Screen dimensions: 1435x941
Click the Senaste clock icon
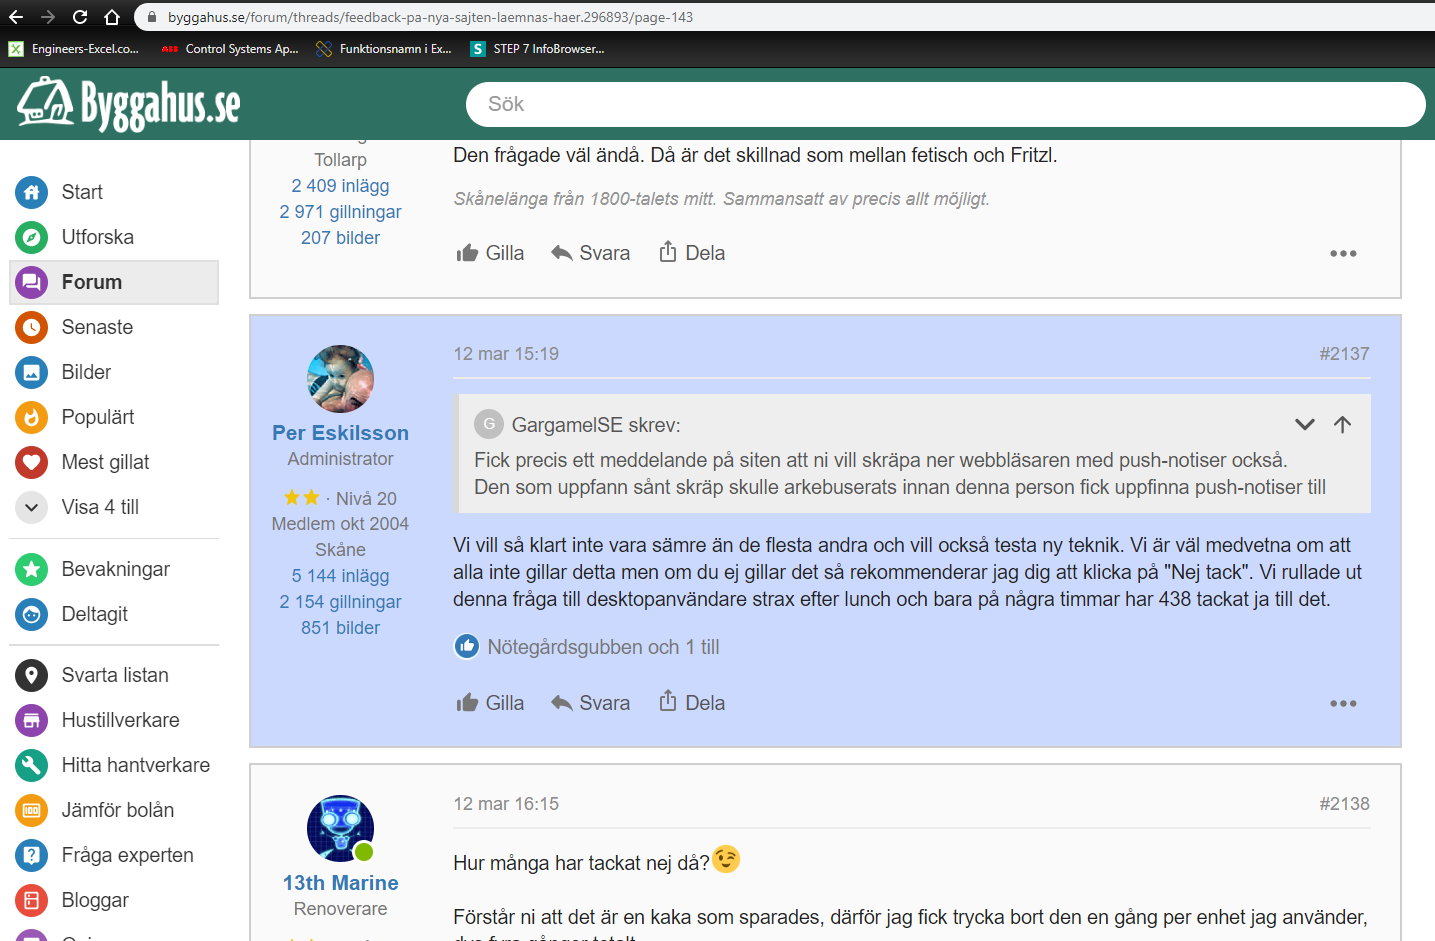tap(32, 327)
